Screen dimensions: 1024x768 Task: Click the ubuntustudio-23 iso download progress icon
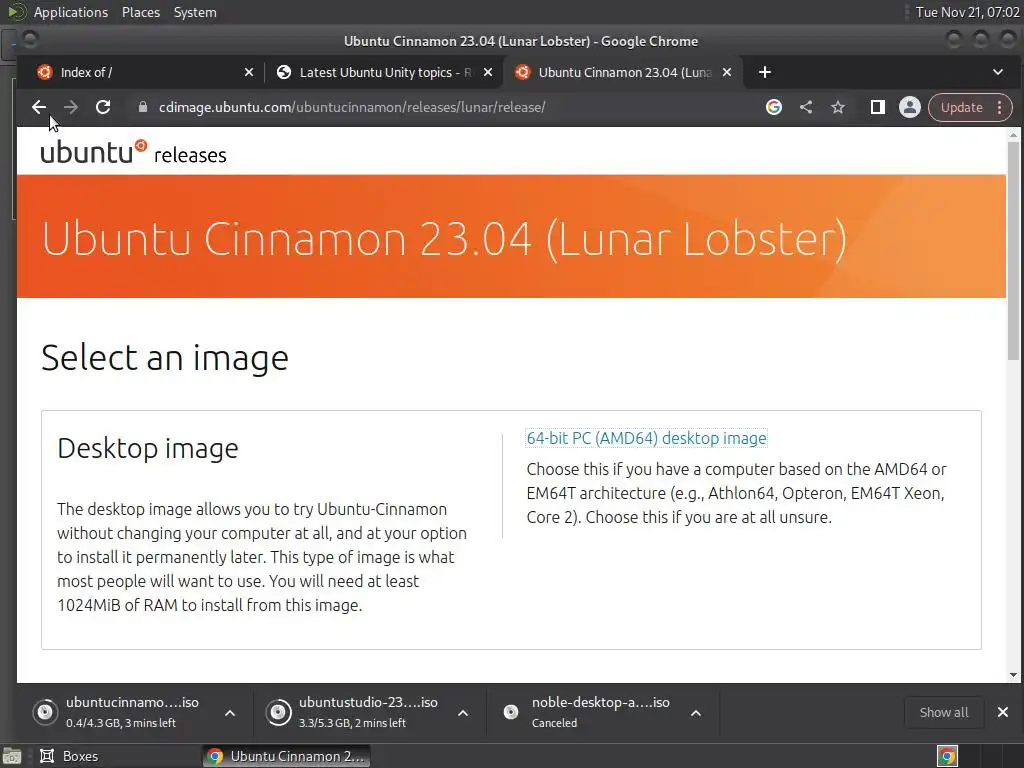pos(278,712)
